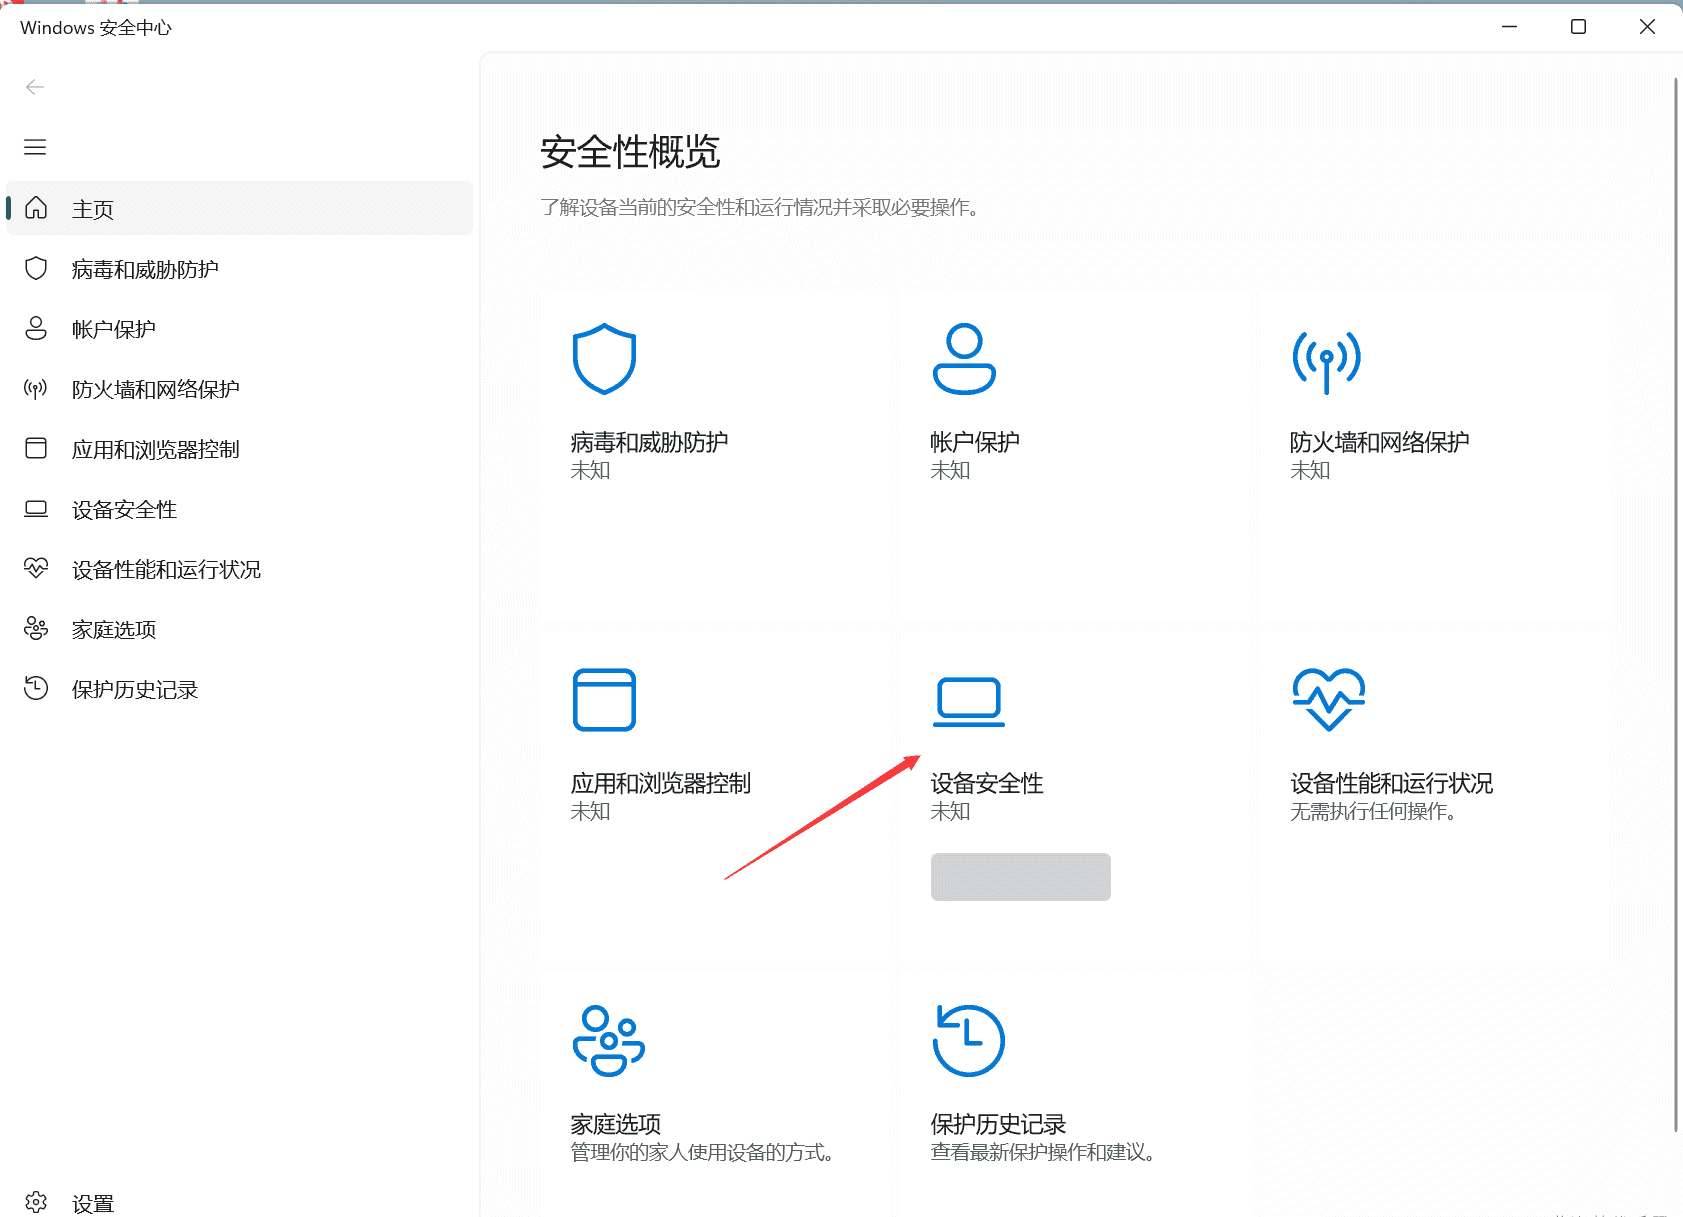The width and height of the screenshot is (1683, 1217).
Task: Maximize the Windows 安全中心 window
Action: pos(1578,27)
